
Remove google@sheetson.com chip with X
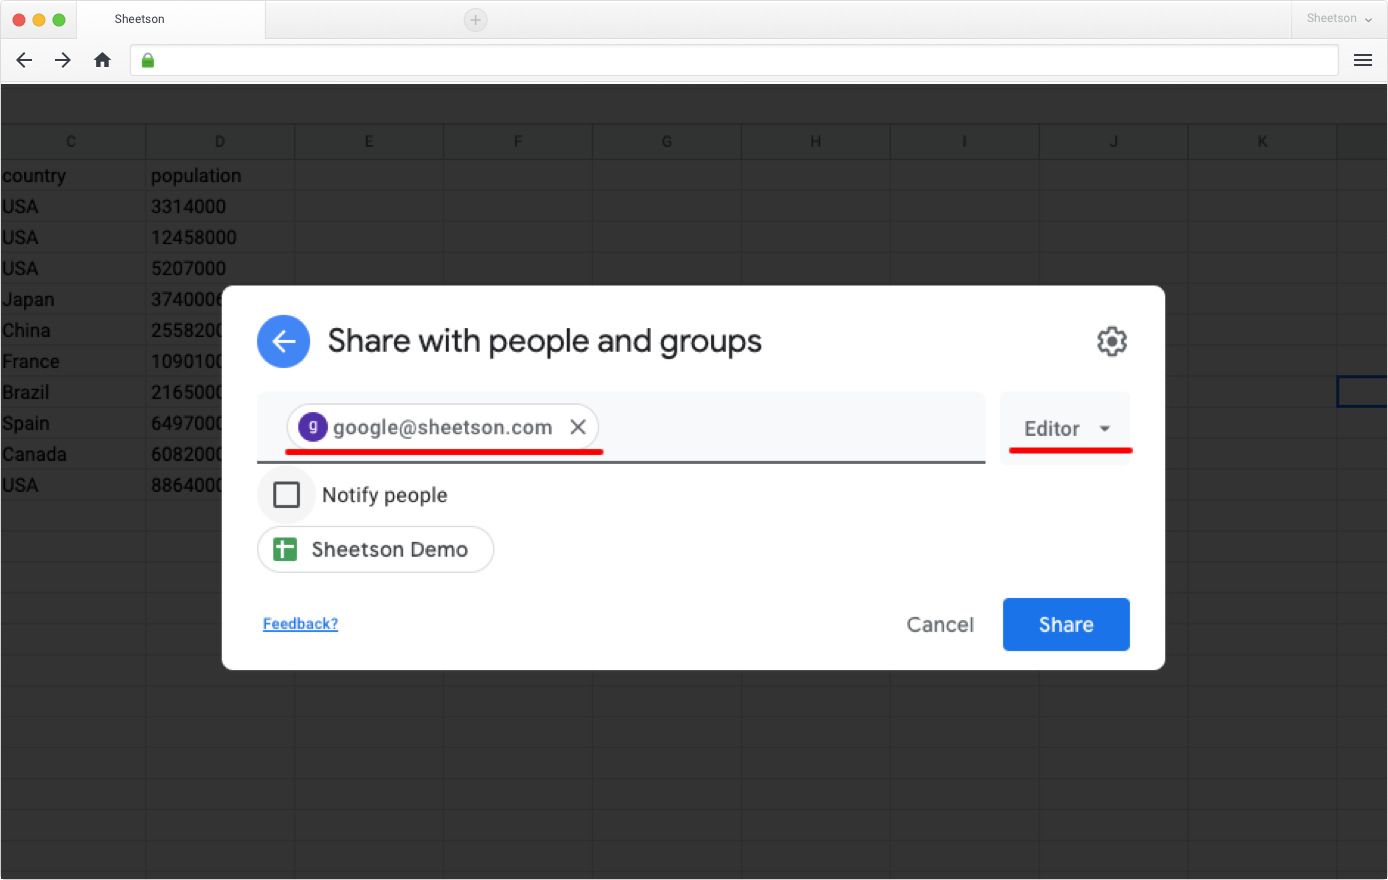[x=578, y=427]
